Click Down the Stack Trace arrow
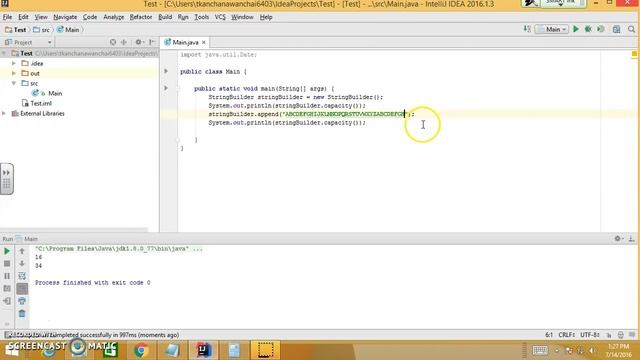The height and width of the screenshot is (360, 640). 22,264
